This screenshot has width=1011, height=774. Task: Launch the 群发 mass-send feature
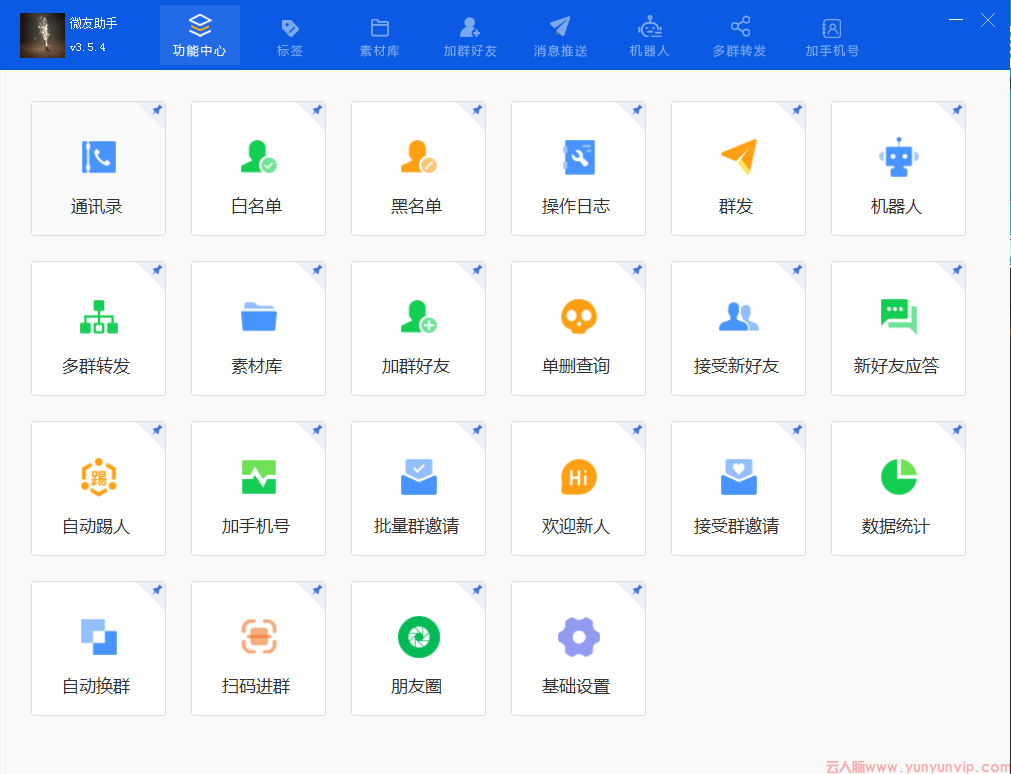tap(738, 168)
